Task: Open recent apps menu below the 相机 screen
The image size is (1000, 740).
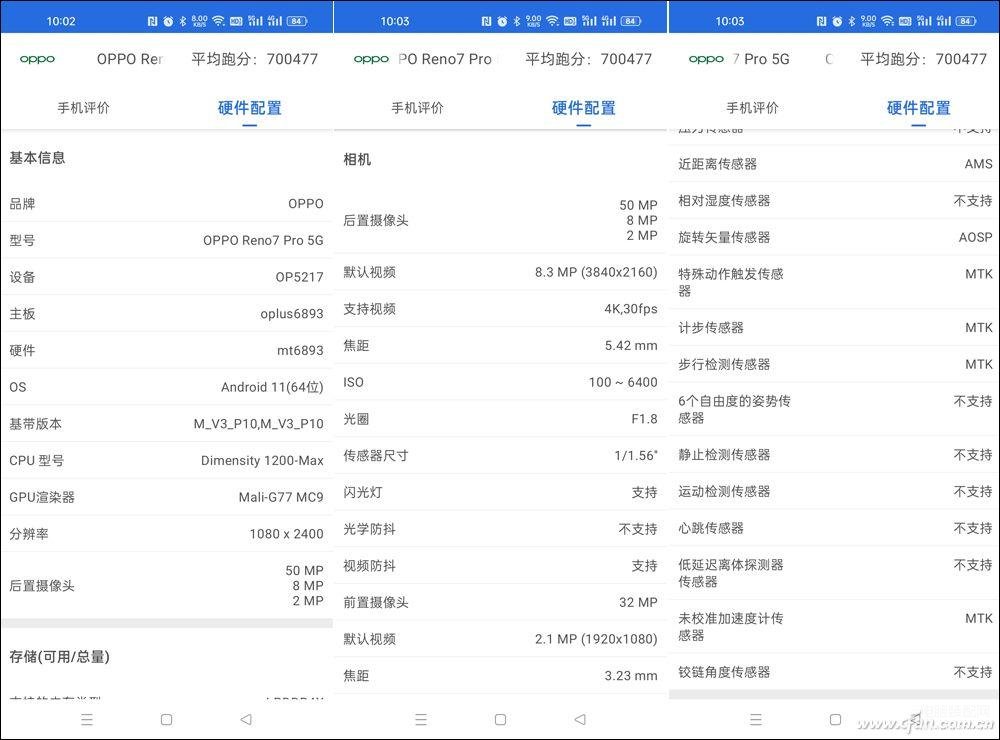Action: click(421, 720)
